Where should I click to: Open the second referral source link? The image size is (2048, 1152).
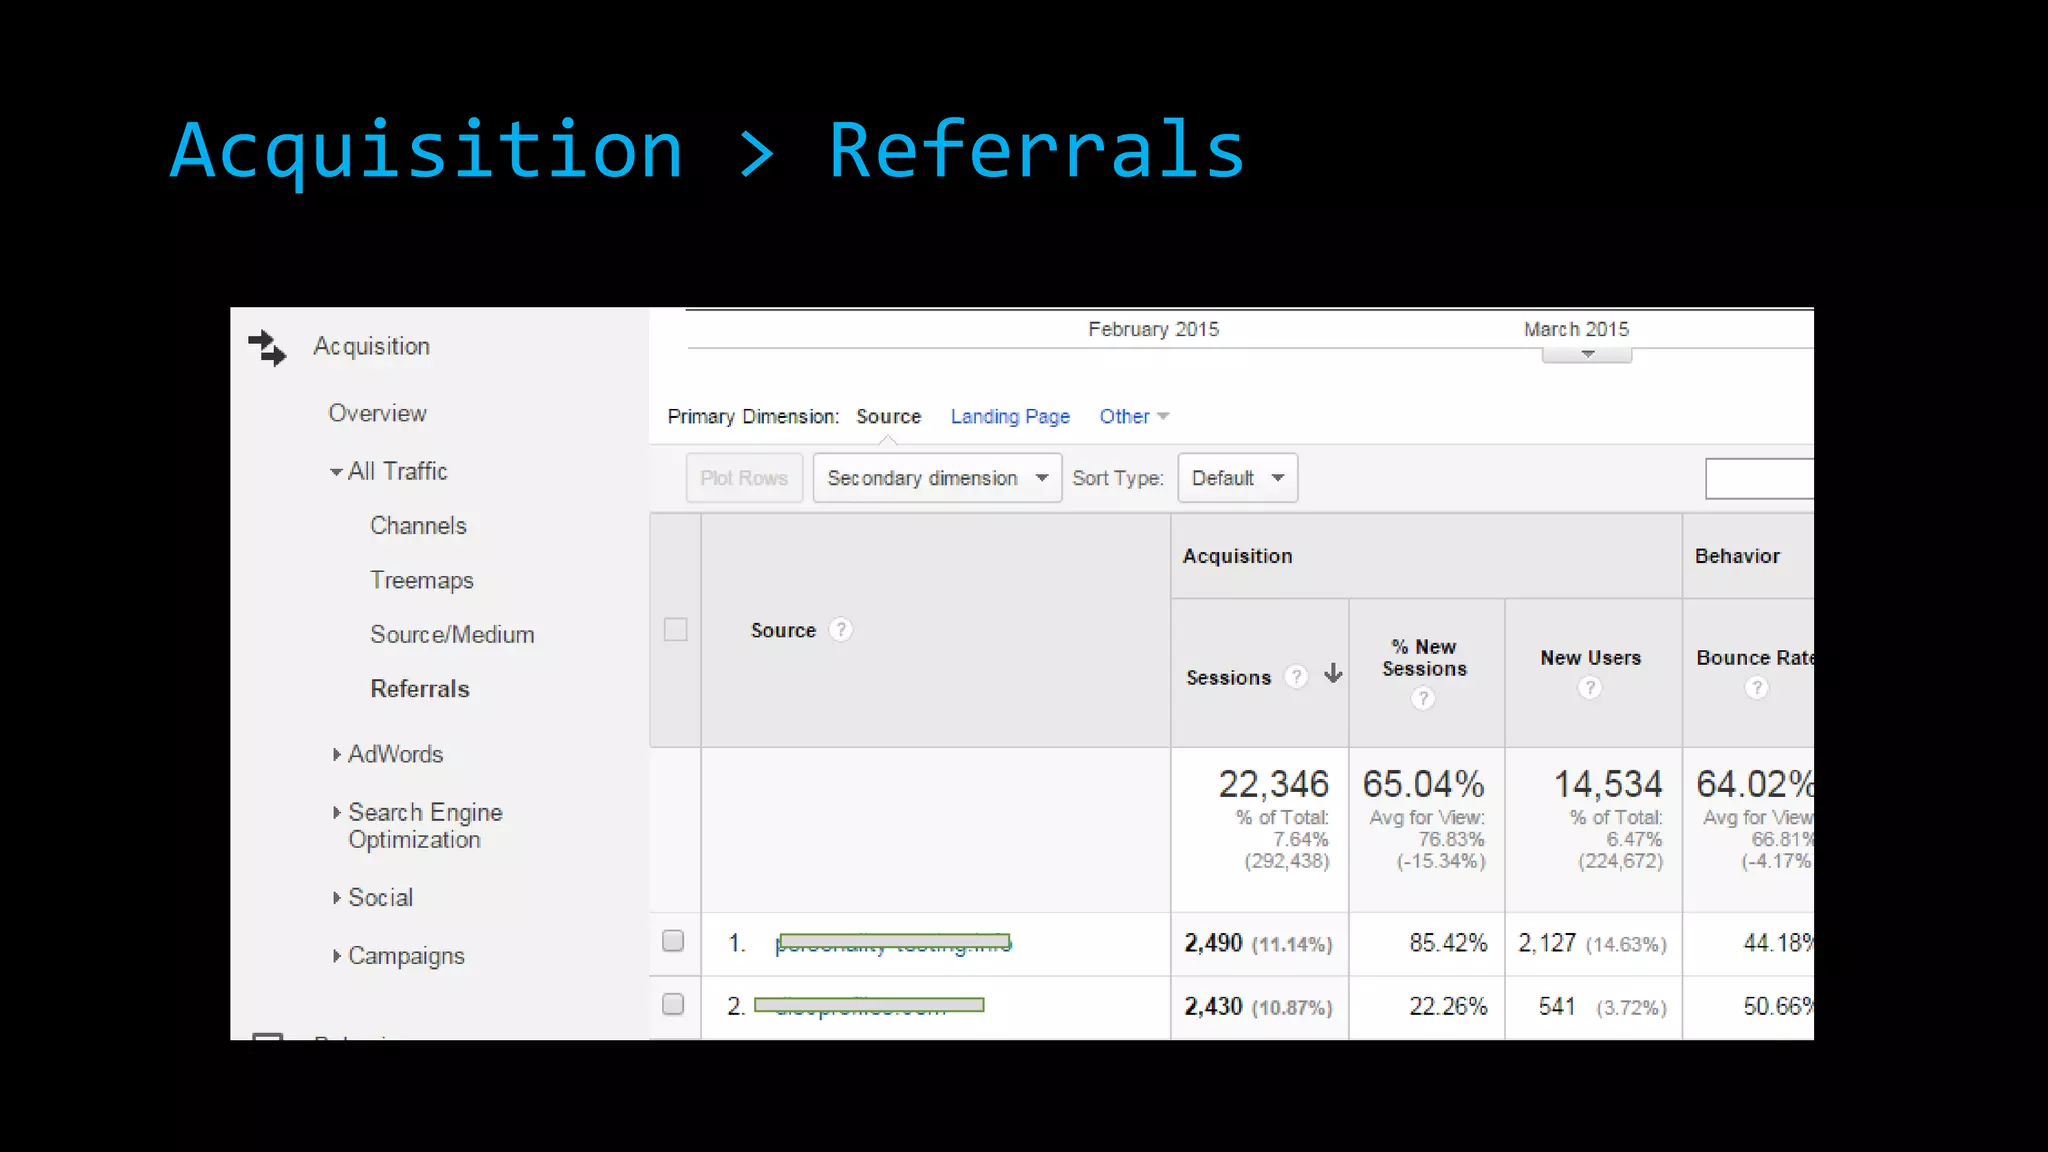click(869, 1006)
